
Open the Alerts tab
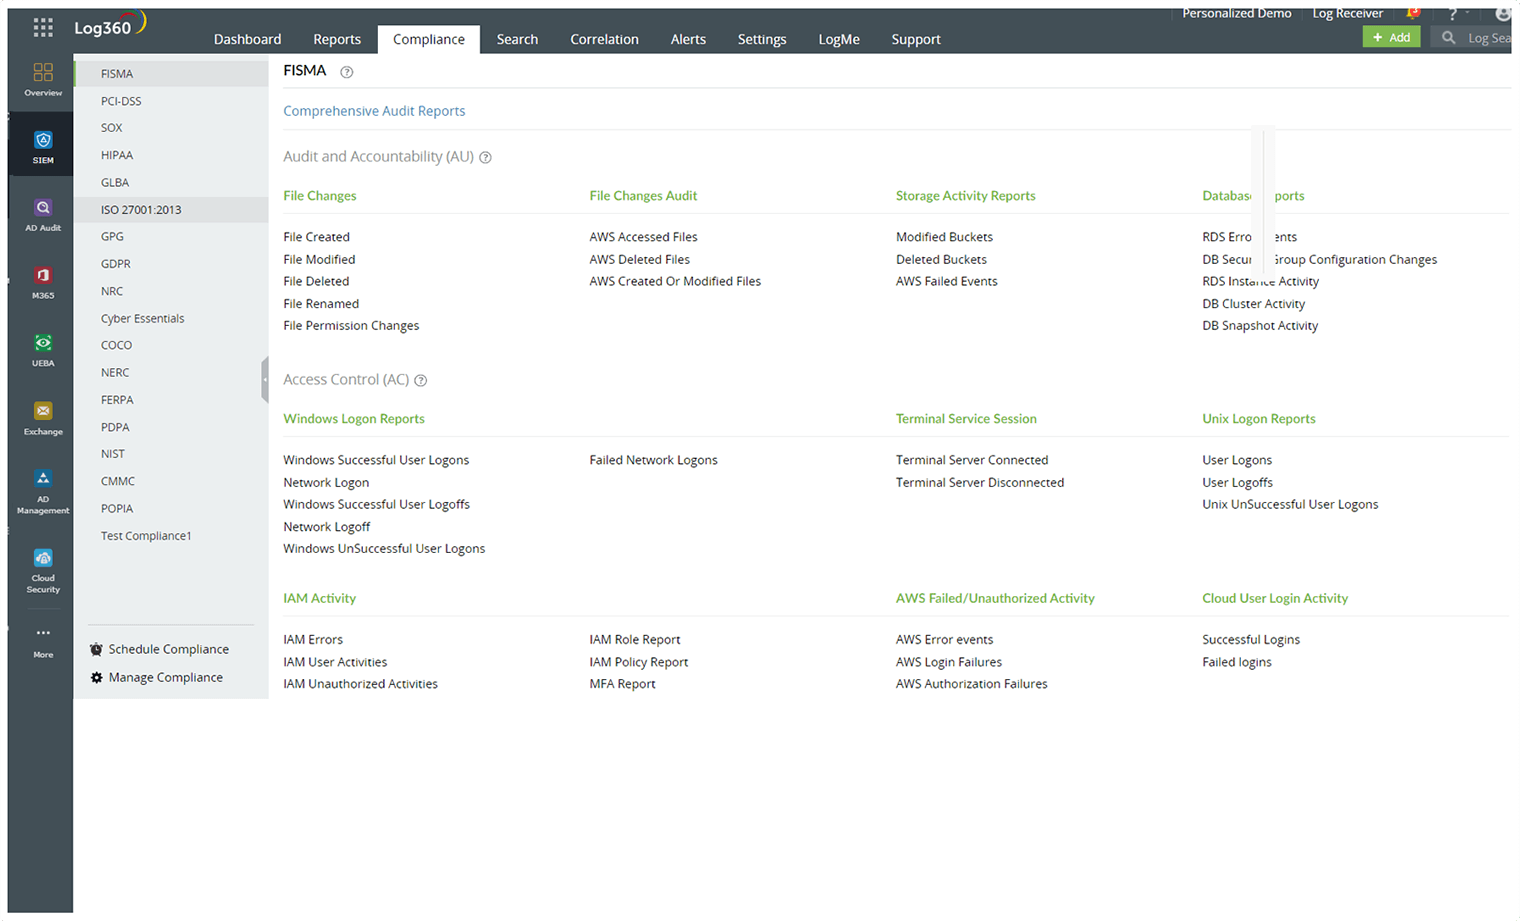(688, 39)
